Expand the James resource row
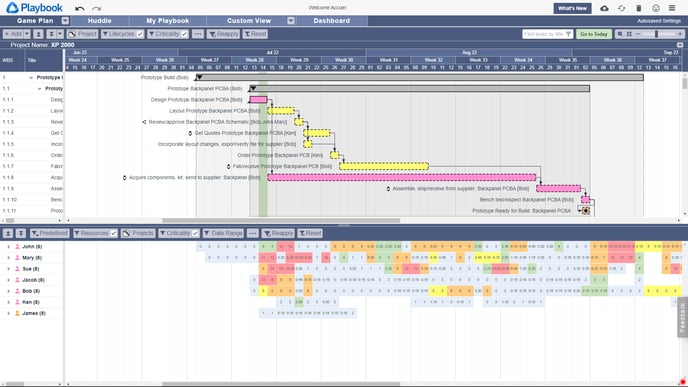The image size is (688, 387). pyautogui.click(x=8, y=313)
